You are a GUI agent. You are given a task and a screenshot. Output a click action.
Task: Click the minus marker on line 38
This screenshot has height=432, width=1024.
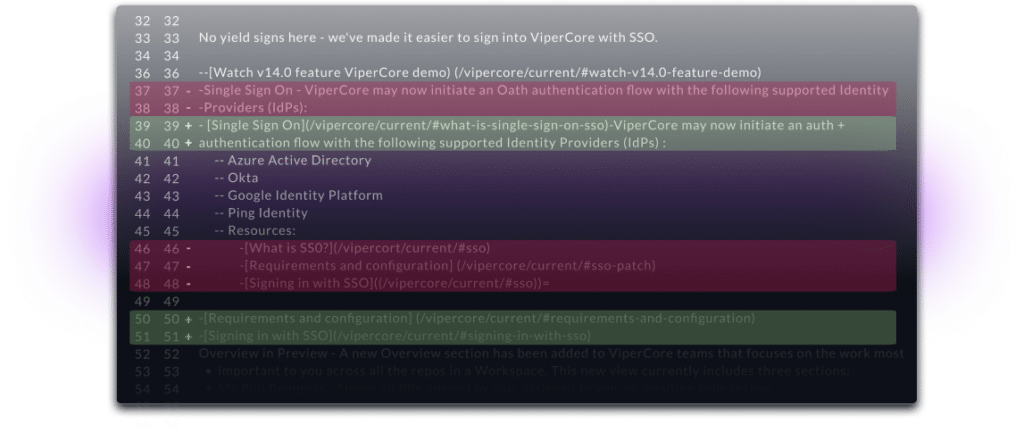[189, 108]
